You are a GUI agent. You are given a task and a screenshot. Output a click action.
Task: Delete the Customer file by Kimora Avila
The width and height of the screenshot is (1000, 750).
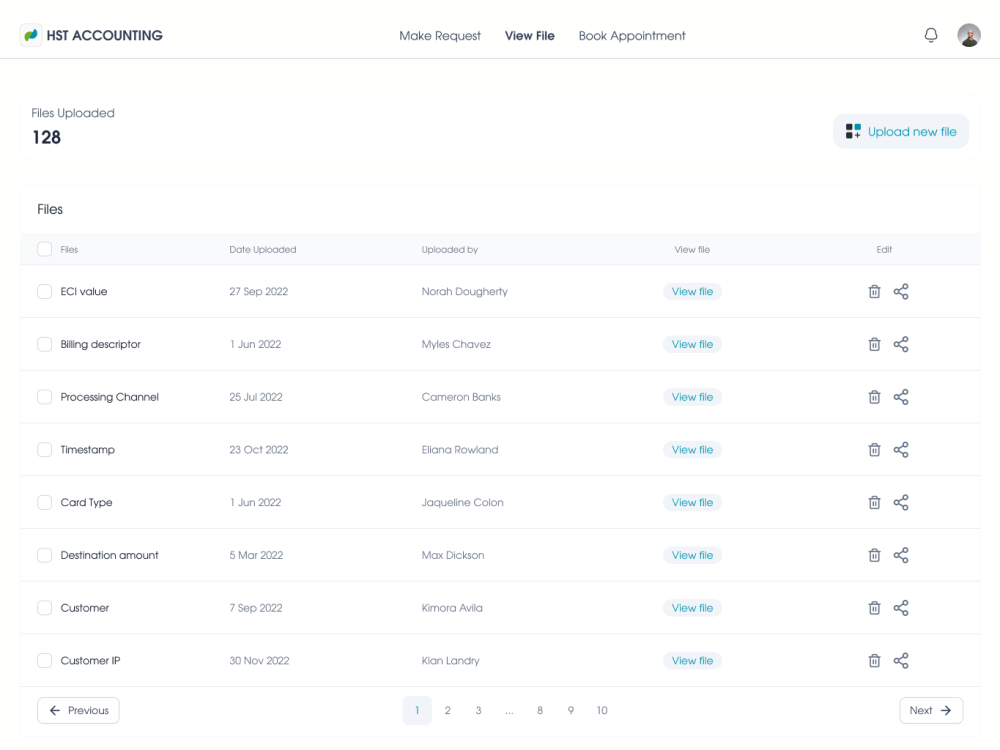(x=874, y=608)
